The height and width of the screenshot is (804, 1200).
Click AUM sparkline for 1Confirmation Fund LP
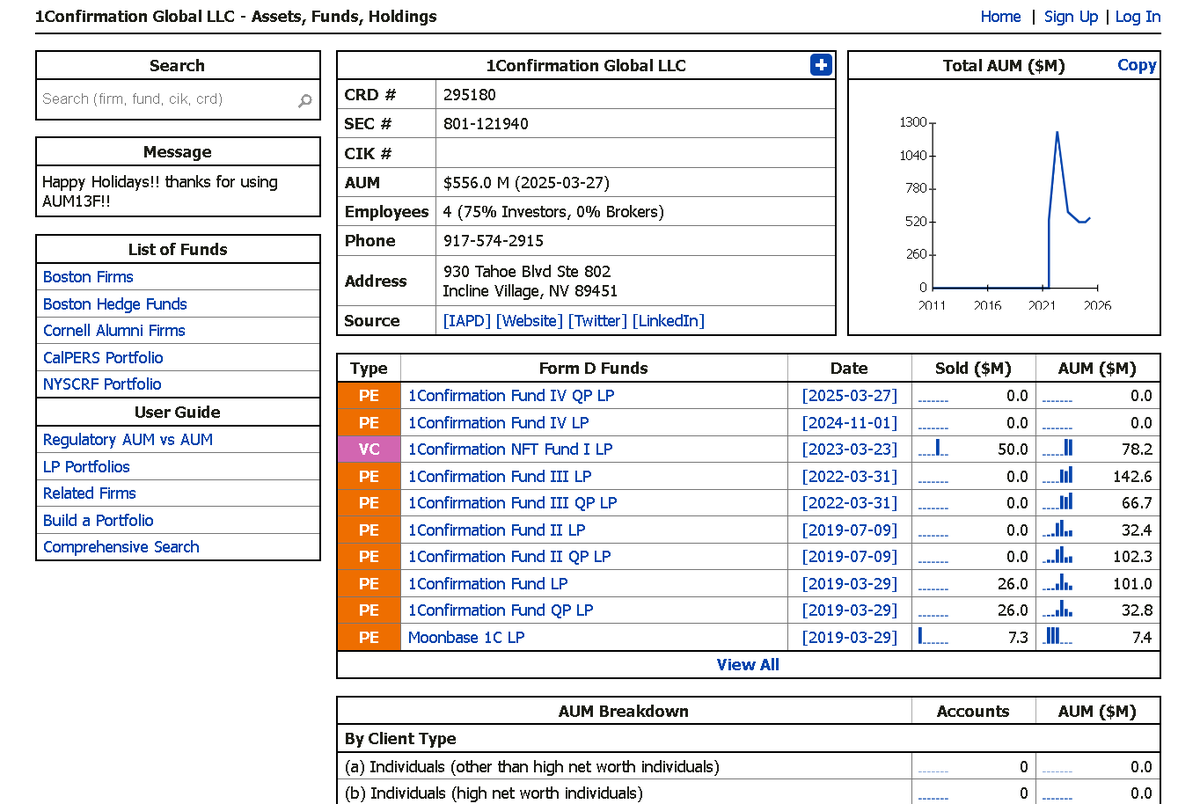(1057, 583)
